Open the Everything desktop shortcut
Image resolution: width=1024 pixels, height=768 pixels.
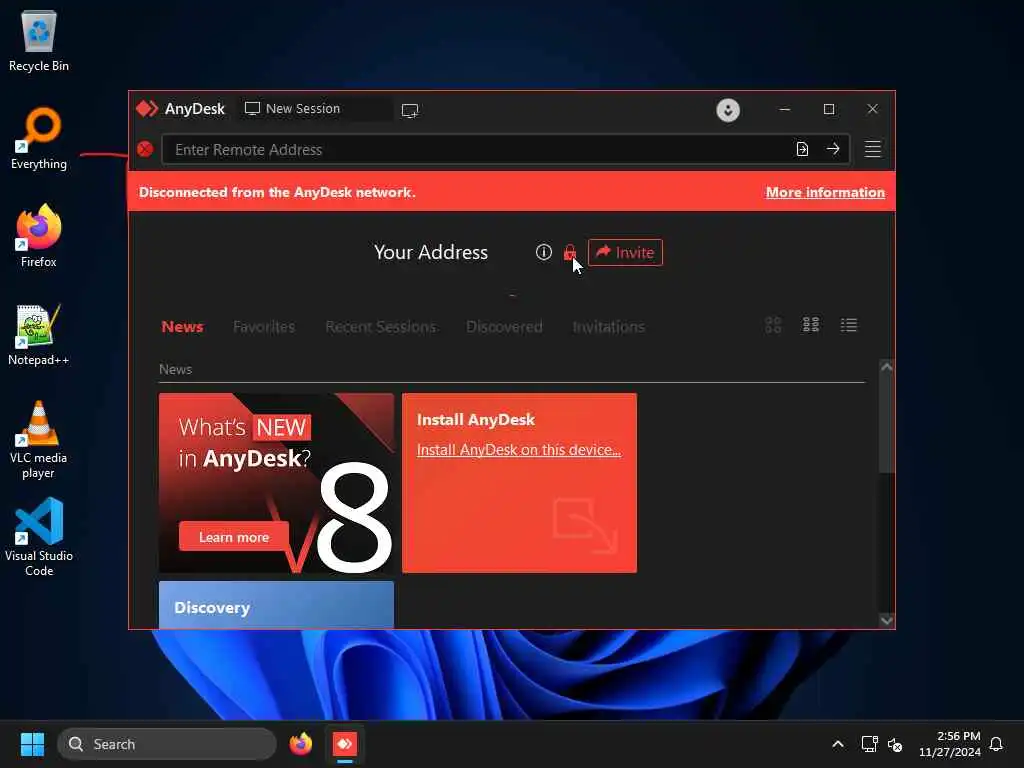pyautogui.click(x=39, y=139)
